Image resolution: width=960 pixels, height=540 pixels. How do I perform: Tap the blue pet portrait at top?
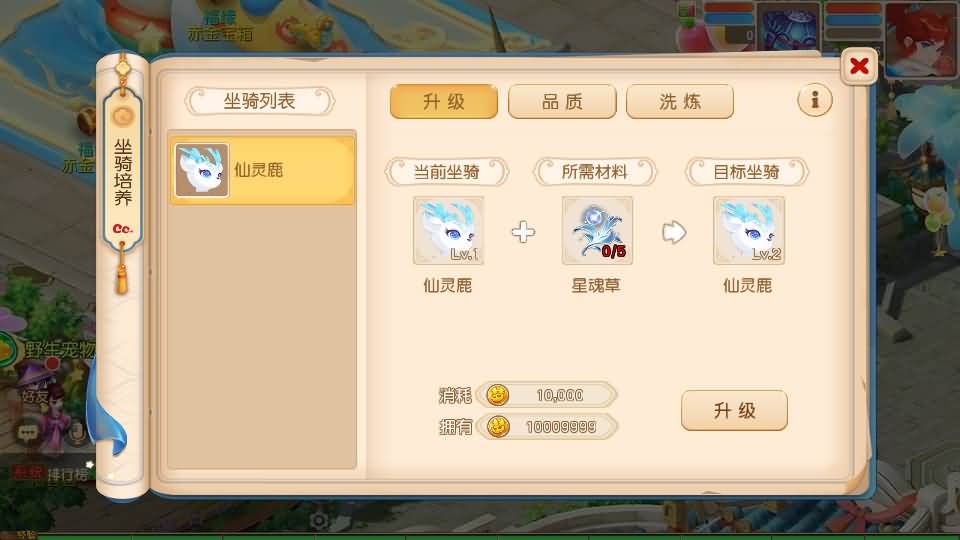coord(789,26)
